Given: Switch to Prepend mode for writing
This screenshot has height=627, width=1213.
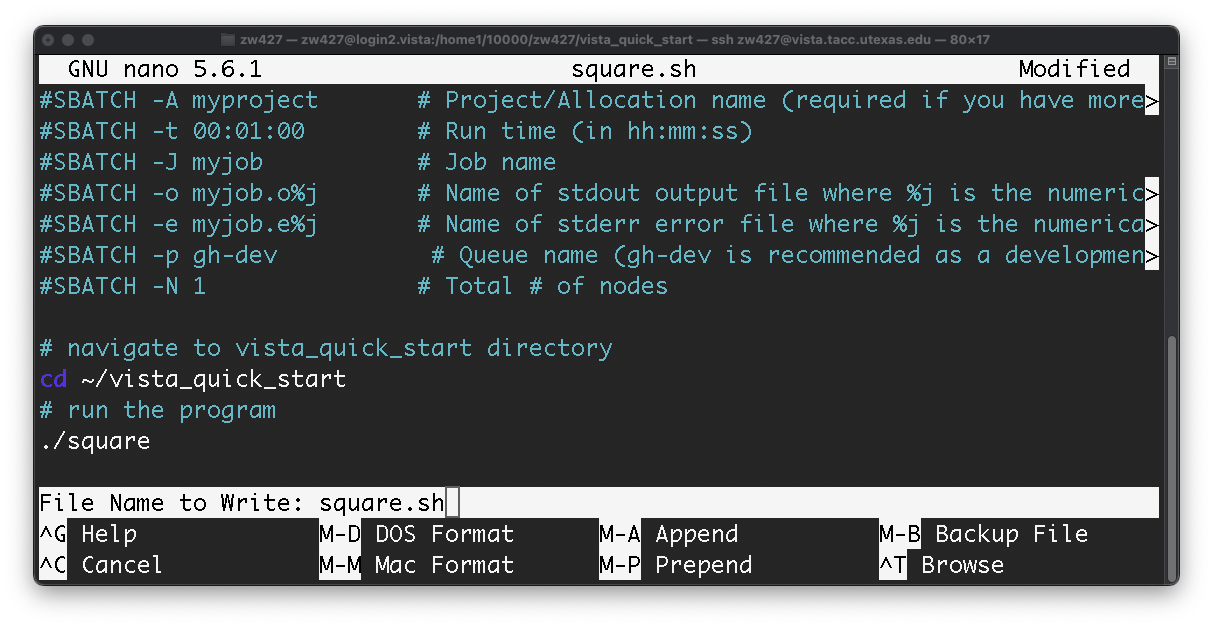Looking at the screenshot, I should (703, 564).
